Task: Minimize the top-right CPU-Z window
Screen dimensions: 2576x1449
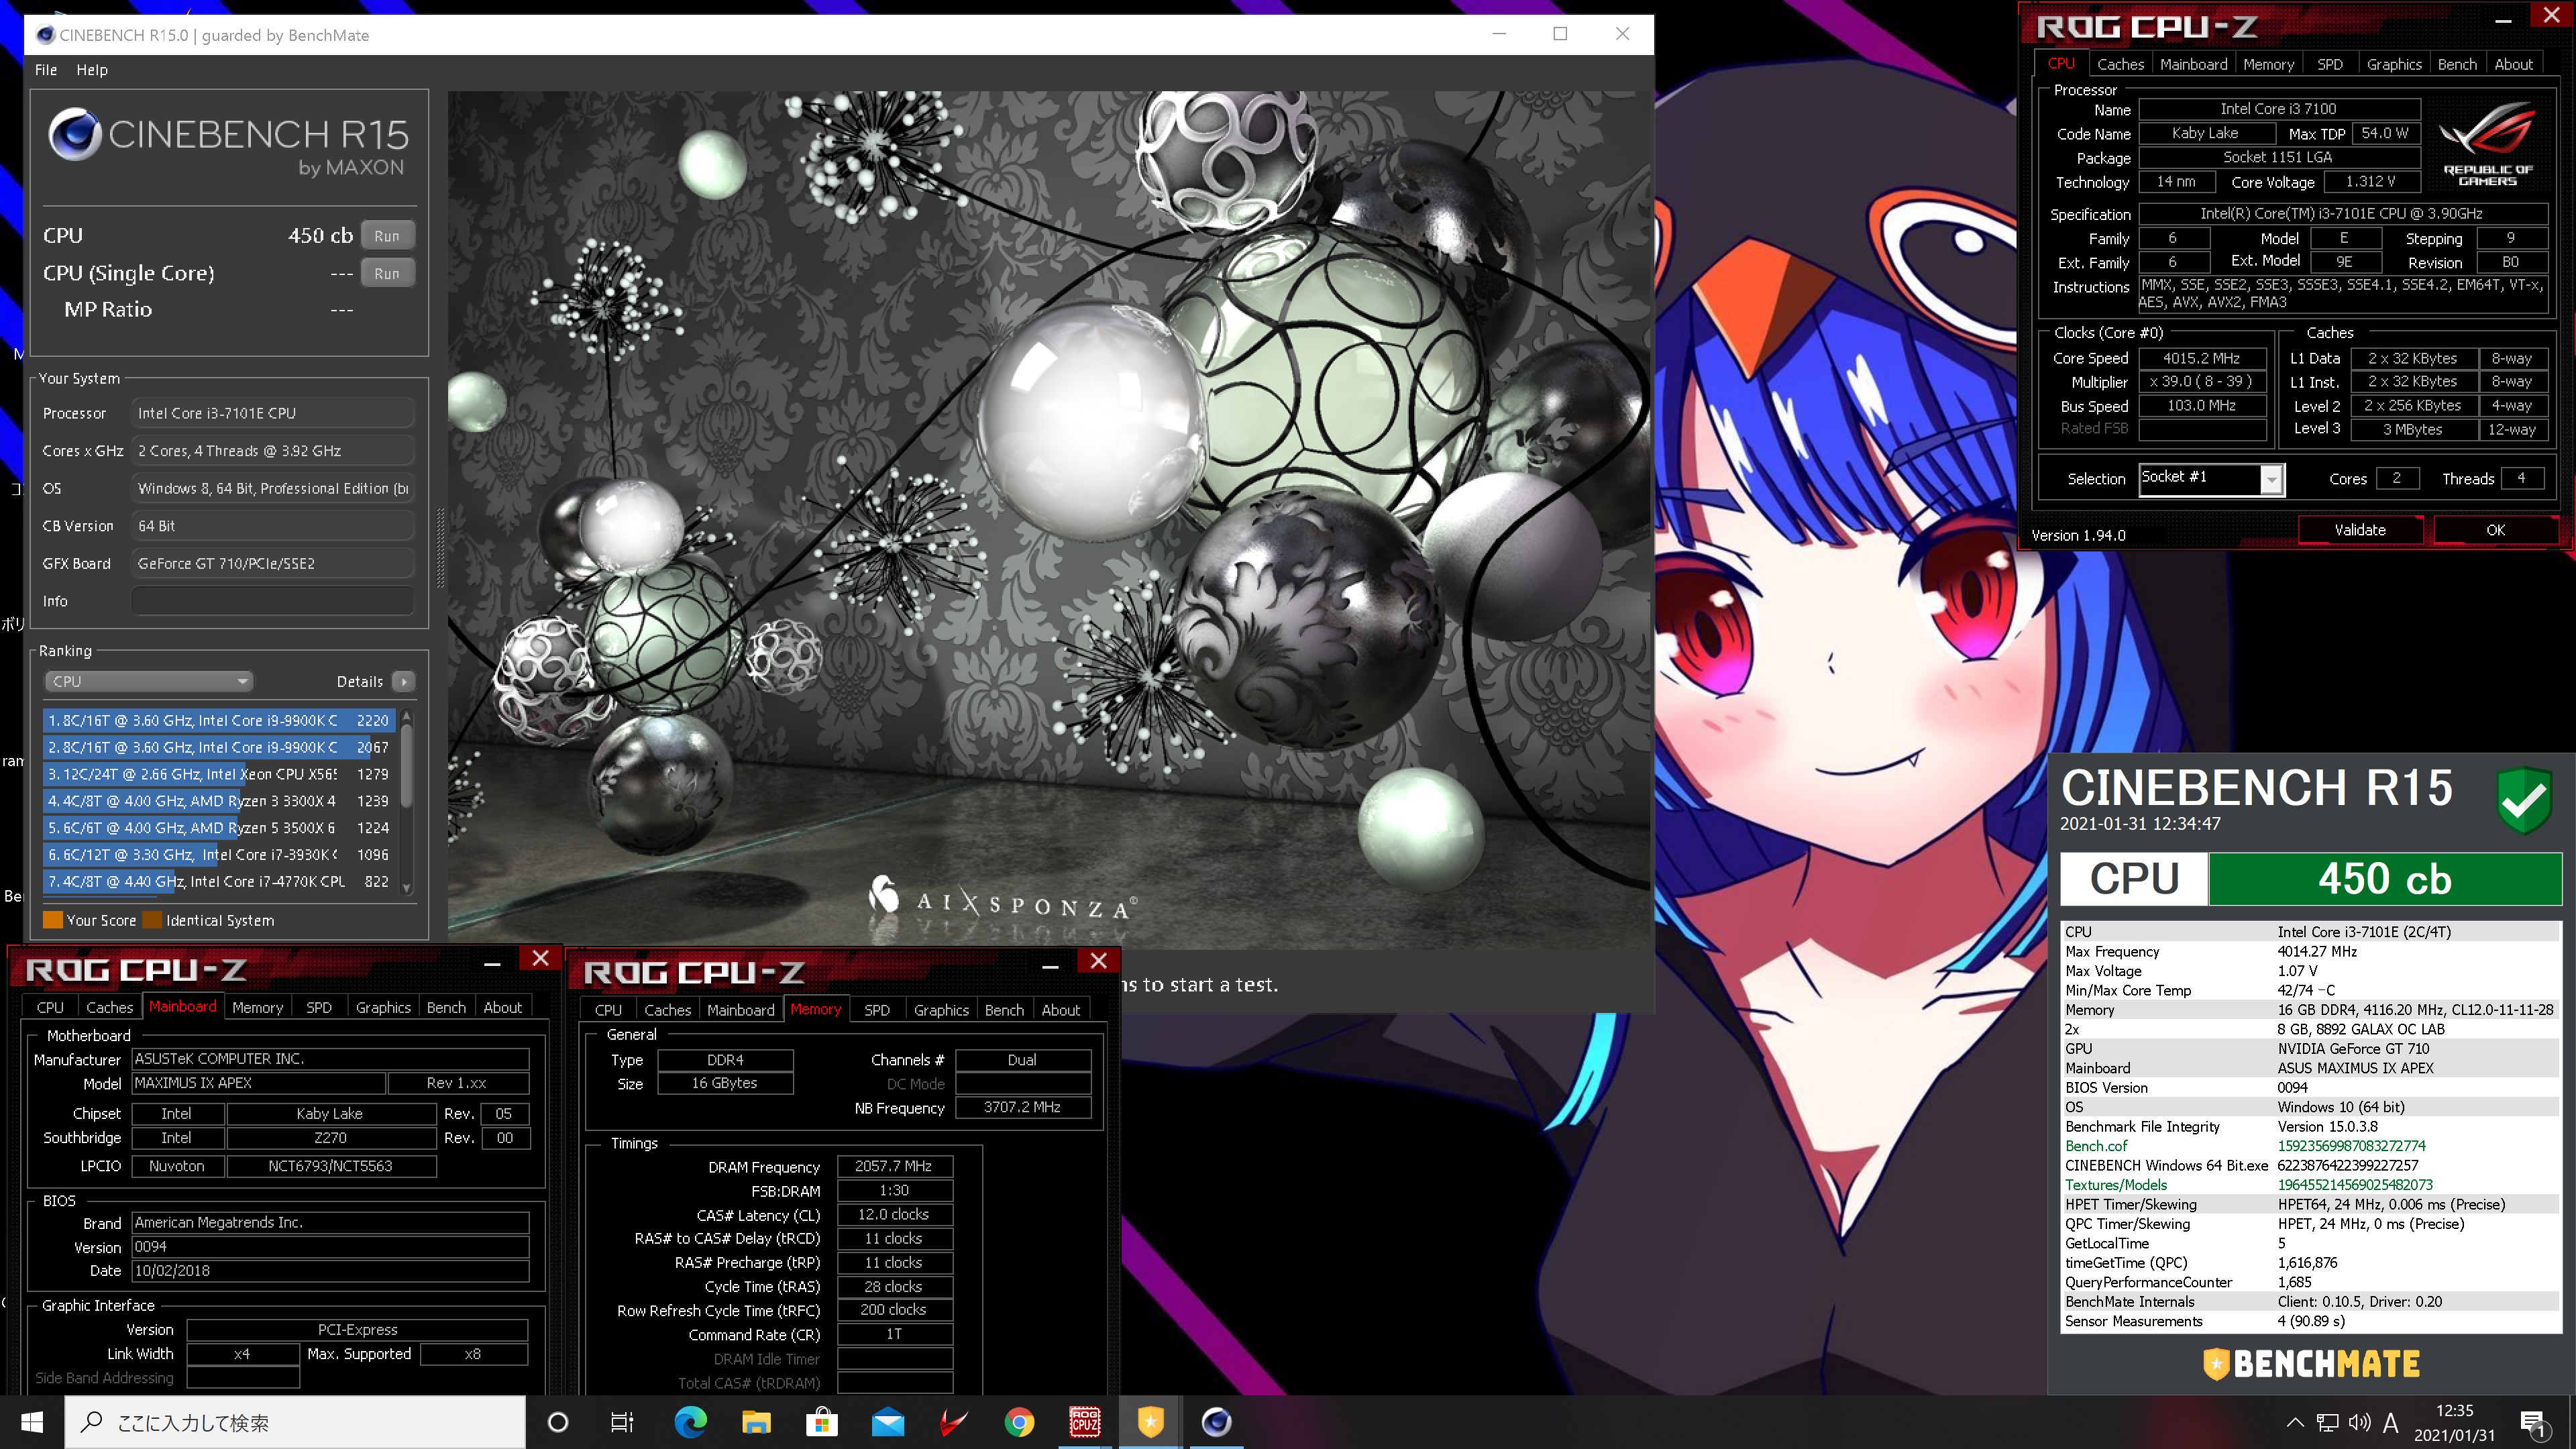Action: (x=2504, y=20)
